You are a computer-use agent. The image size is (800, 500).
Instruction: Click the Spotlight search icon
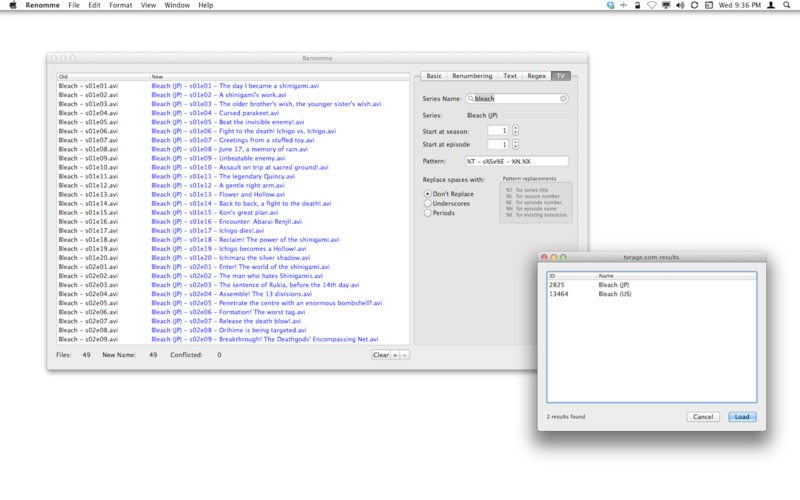pos(787,5)
